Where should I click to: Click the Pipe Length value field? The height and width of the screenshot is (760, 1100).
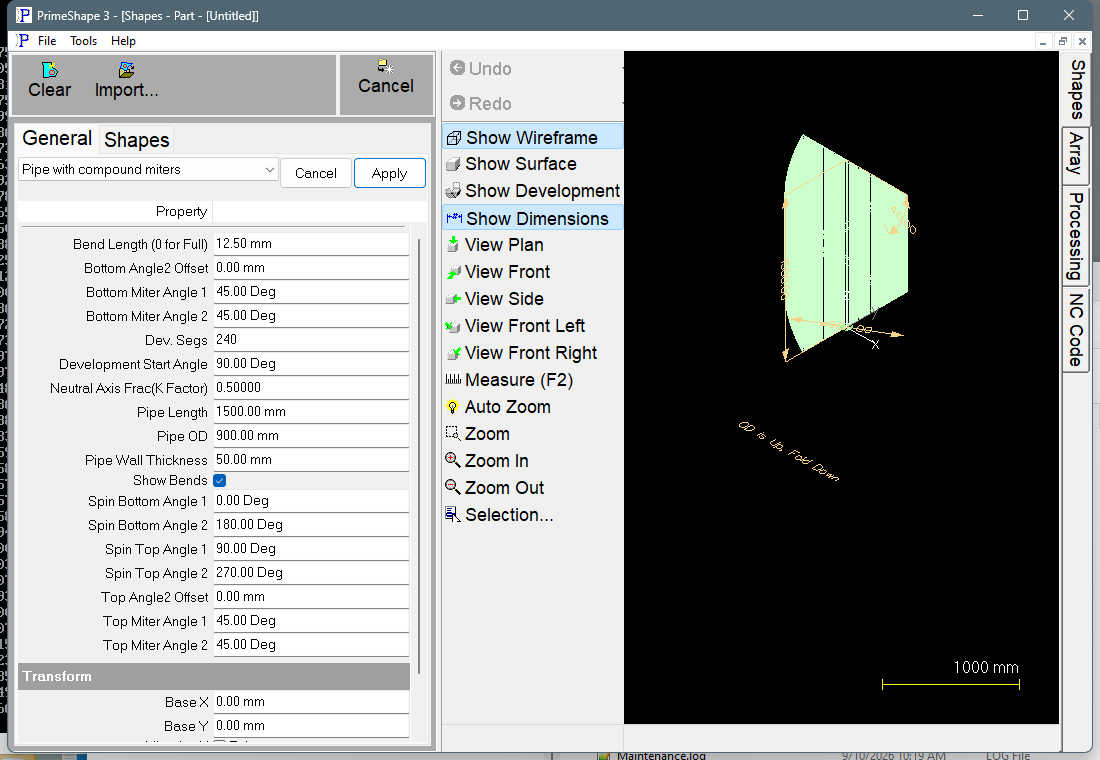311,412
